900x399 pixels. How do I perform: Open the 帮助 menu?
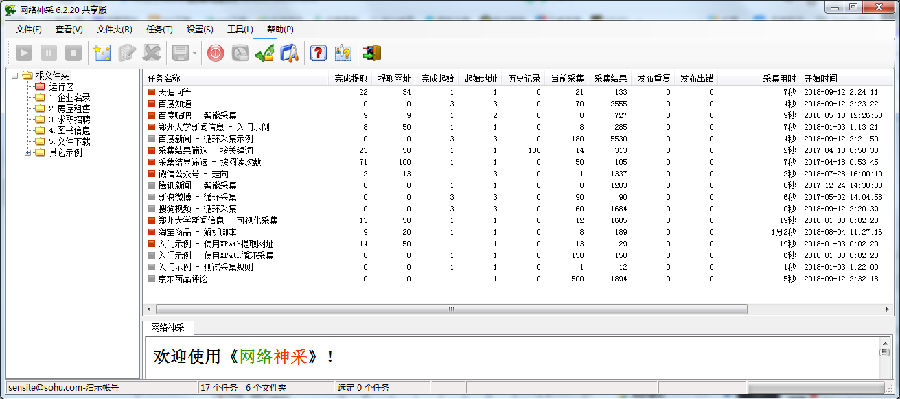click(280, 29)
